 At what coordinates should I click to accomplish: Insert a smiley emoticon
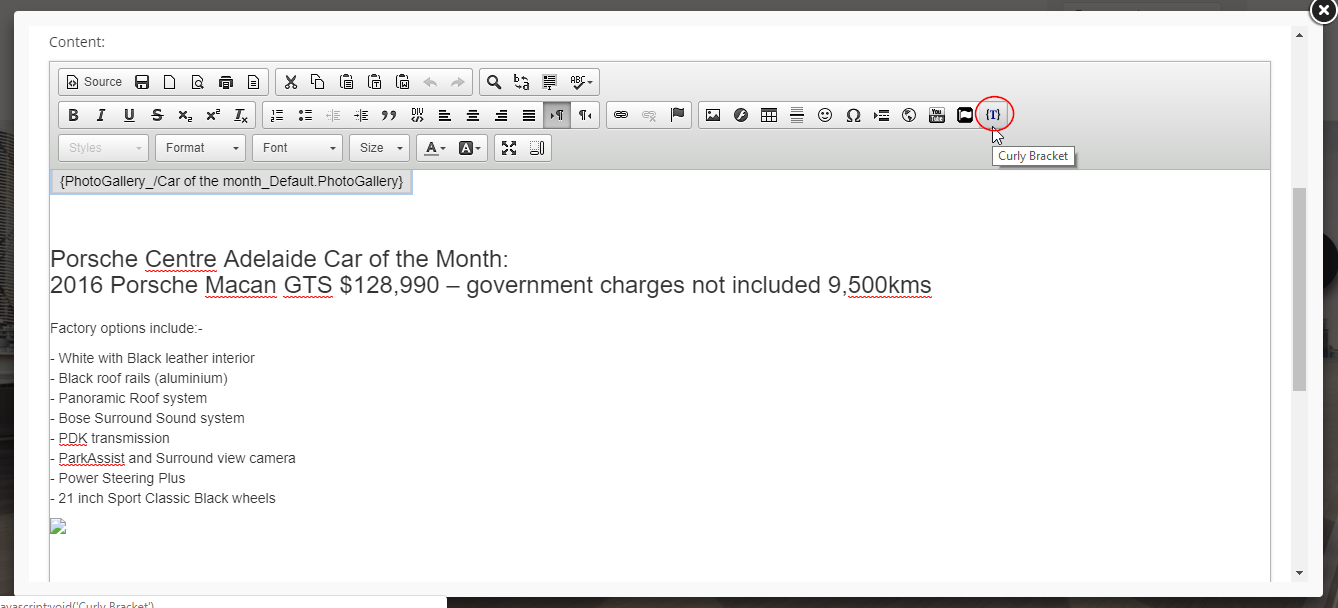tap(825, 115)
